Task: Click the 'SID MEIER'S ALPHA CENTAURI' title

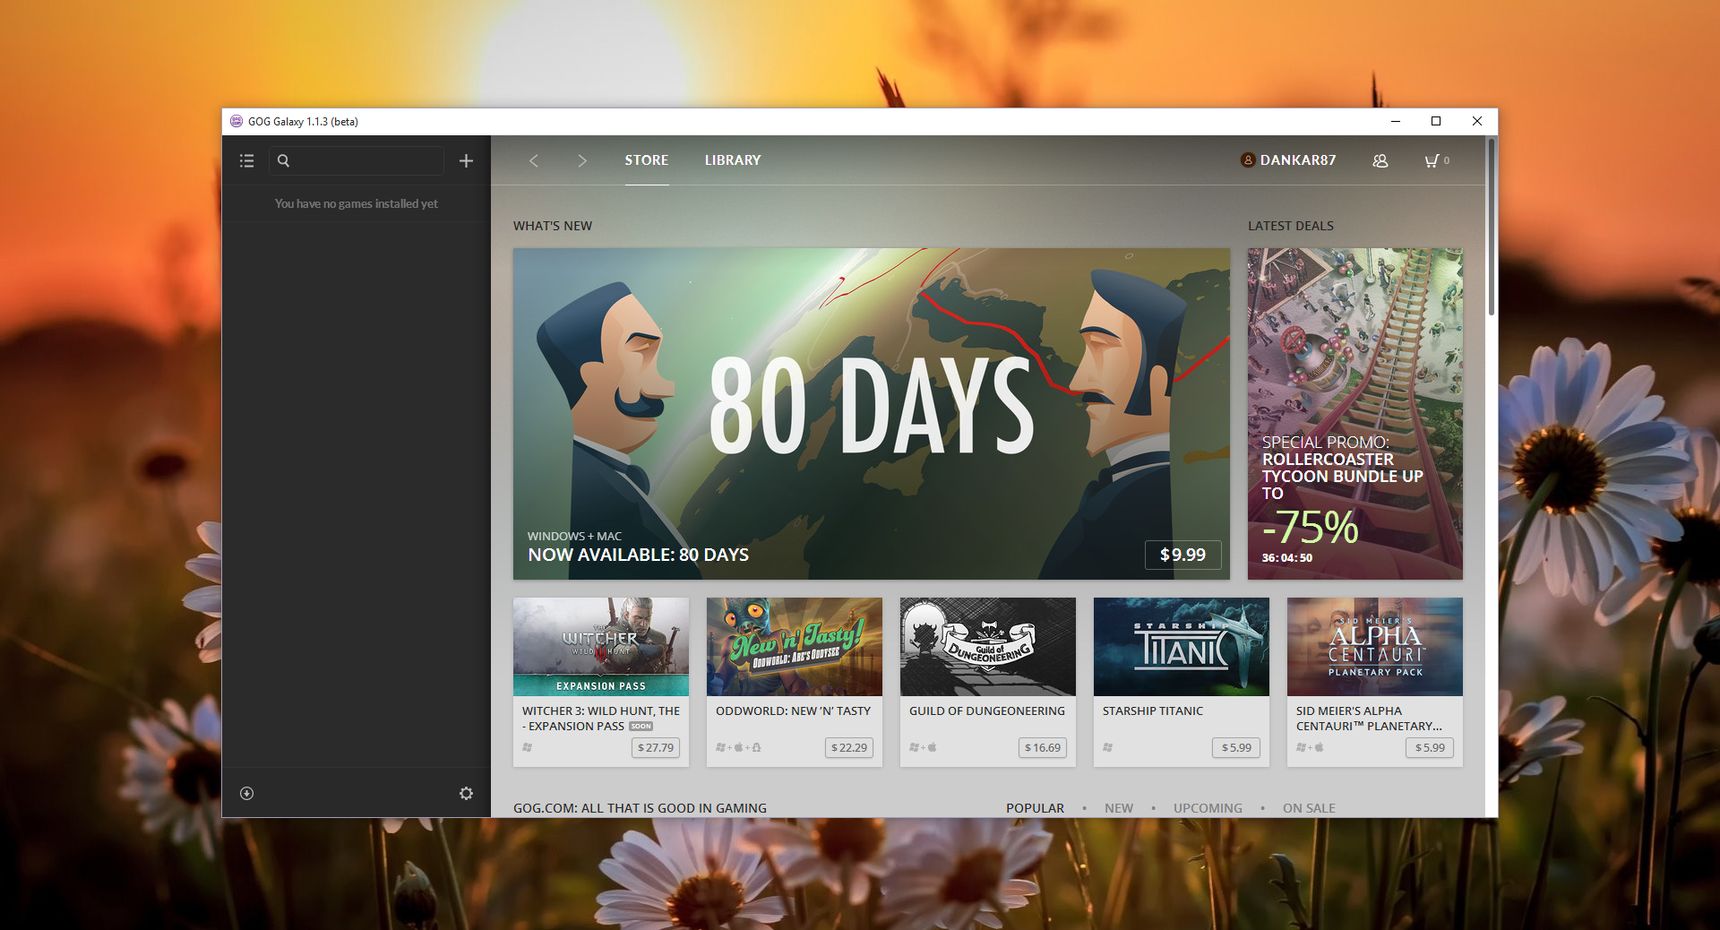Action: pos(1369,718)
